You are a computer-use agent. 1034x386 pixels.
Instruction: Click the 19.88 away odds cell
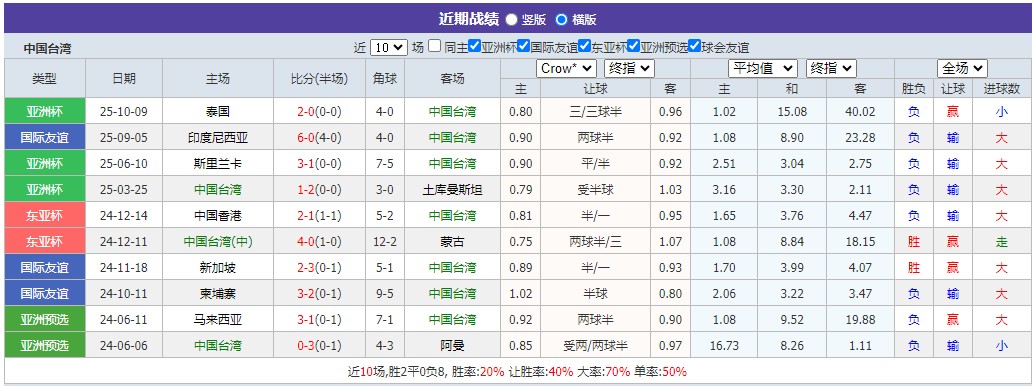click(x=860, y=320)
